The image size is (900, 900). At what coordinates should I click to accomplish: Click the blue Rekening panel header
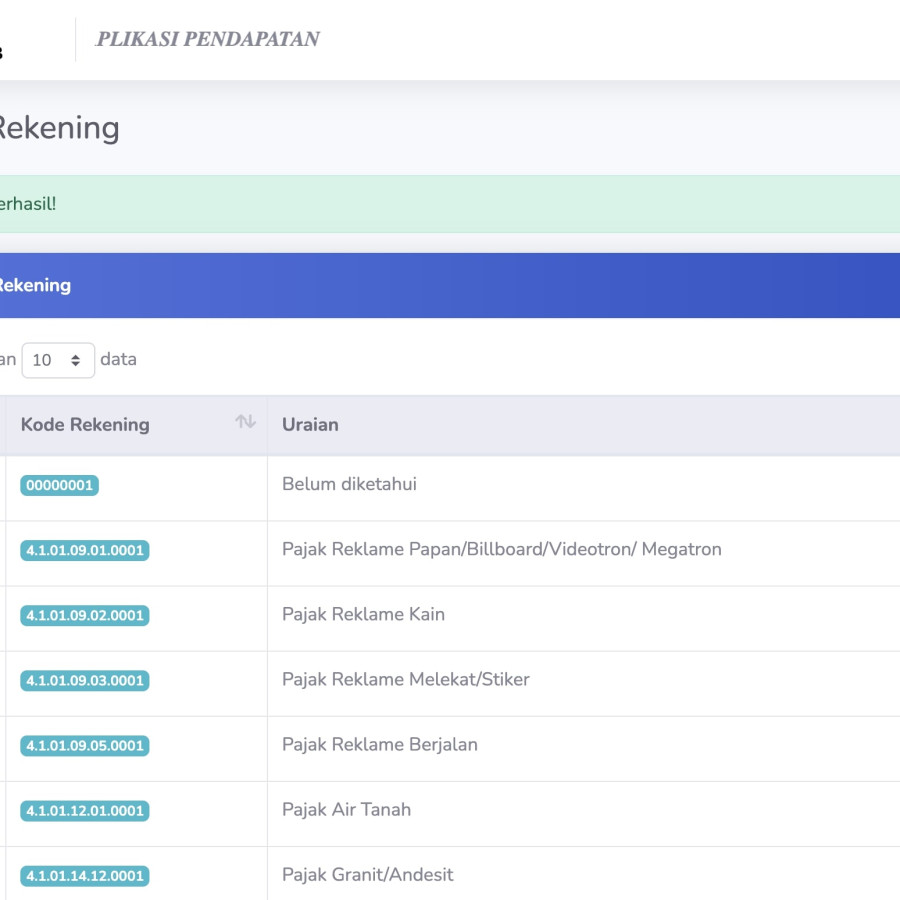coord(450,285)
